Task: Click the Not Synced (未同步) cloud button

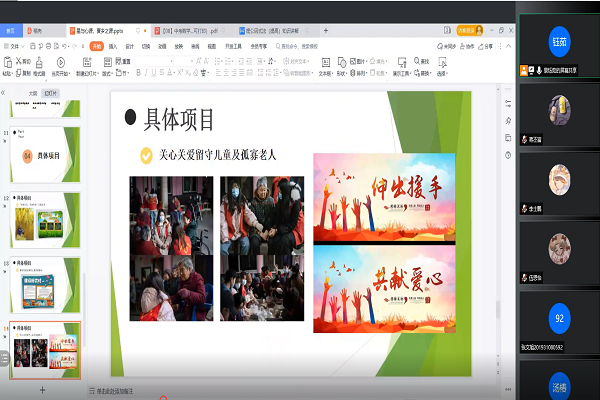Action: pyautogui.click(x=447, y=46)
